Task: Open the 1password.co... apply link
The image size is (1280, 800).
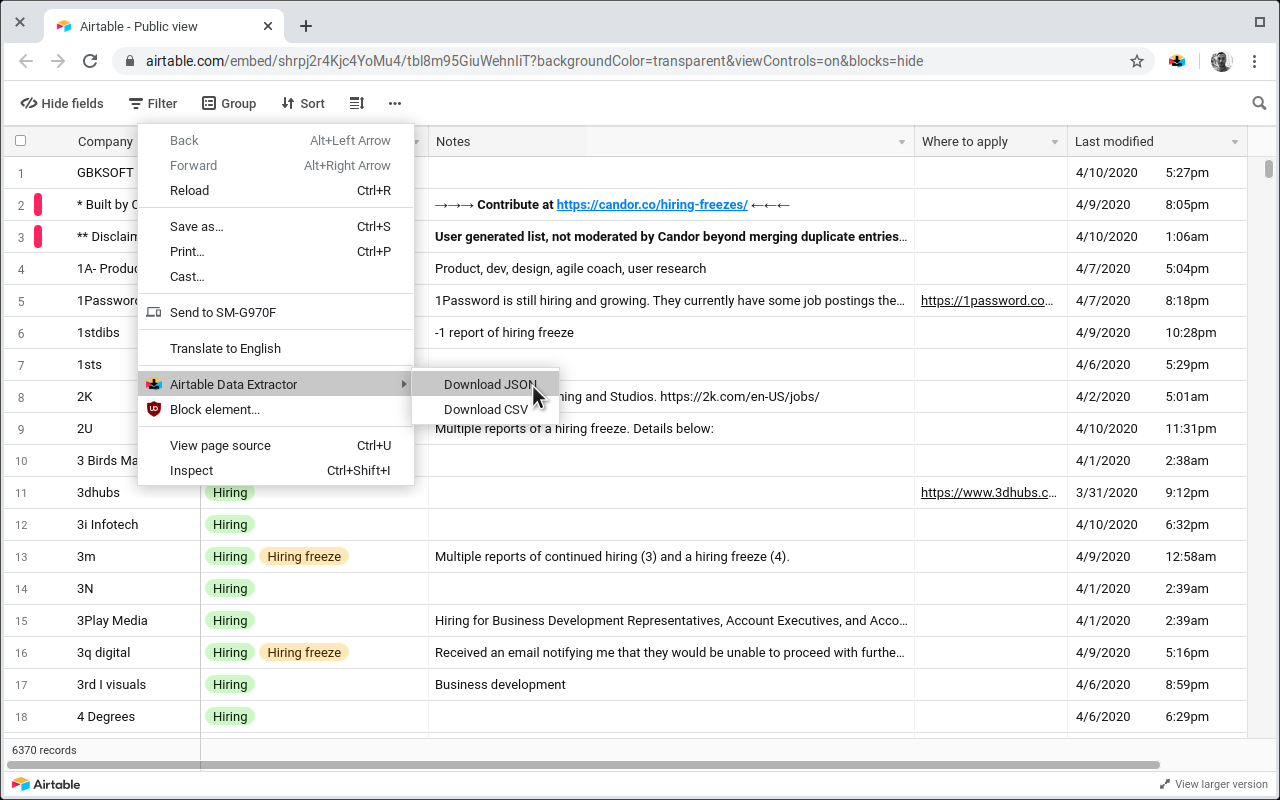Action: pos(987,300)
